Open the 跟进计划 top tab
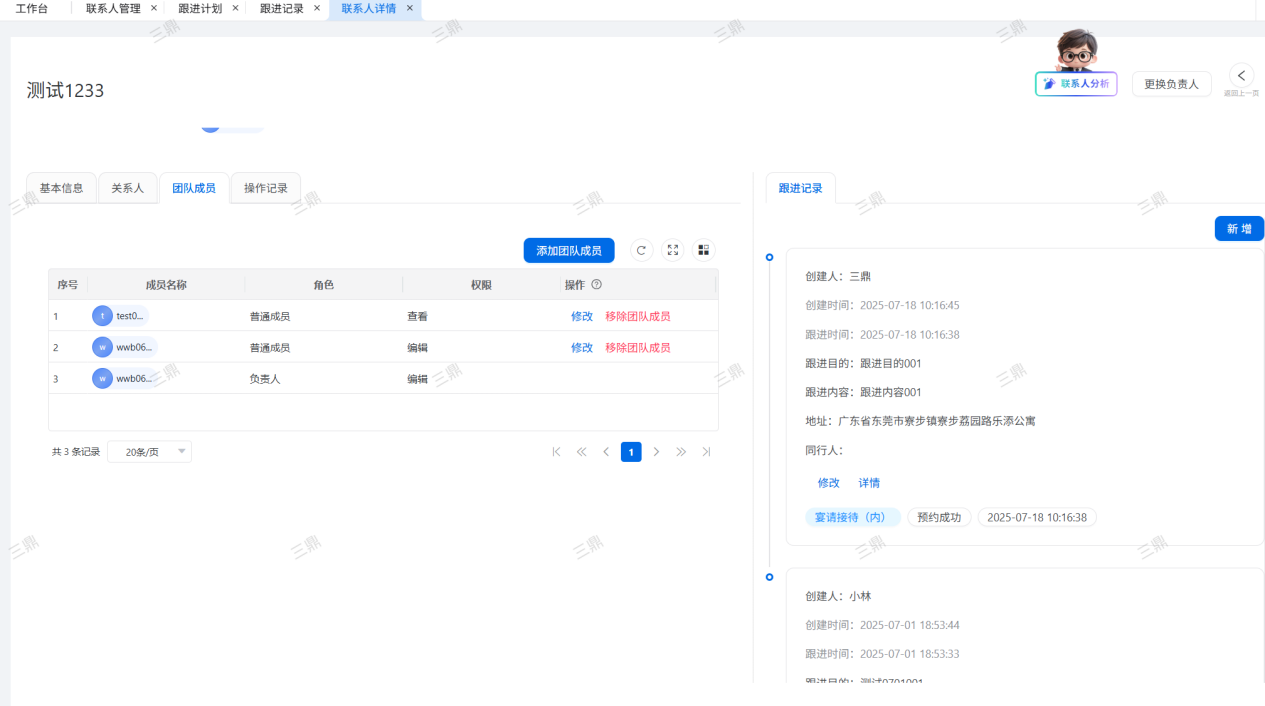The image size is (1265, 706). (200, 8)
